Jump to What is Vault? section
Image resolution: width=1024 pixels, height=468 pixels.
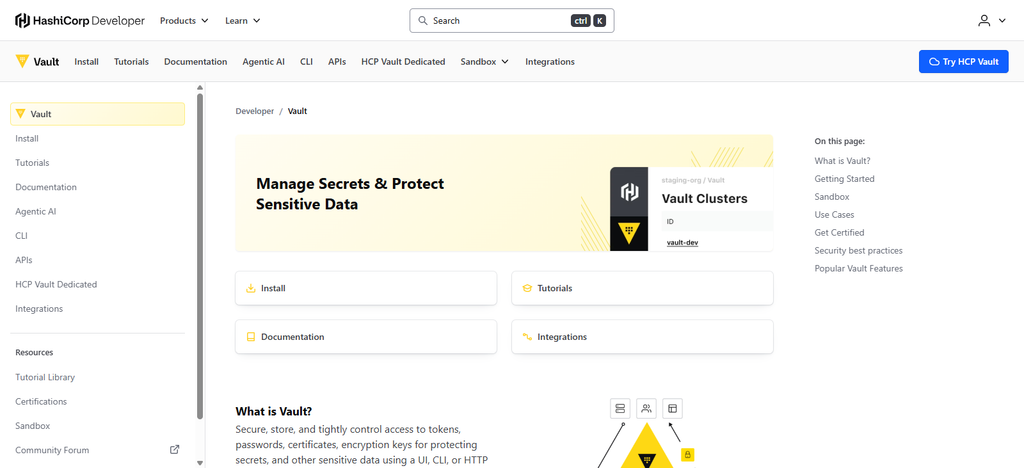point(842,161)
